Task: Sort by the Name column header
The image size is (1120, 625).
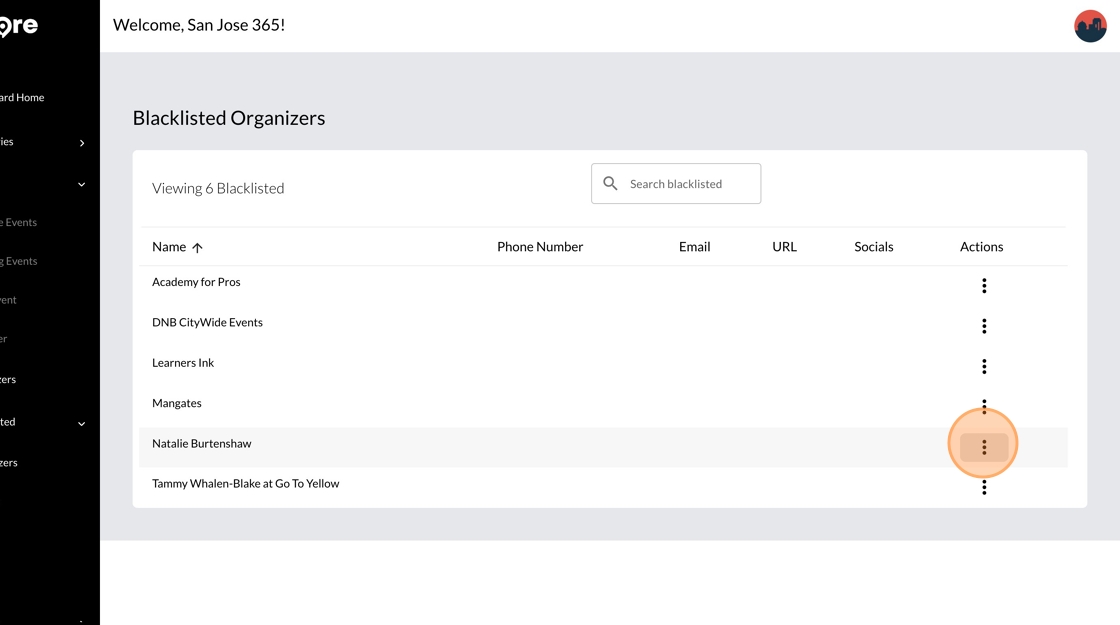Action: pyautogui.click(x=169, y=247)
